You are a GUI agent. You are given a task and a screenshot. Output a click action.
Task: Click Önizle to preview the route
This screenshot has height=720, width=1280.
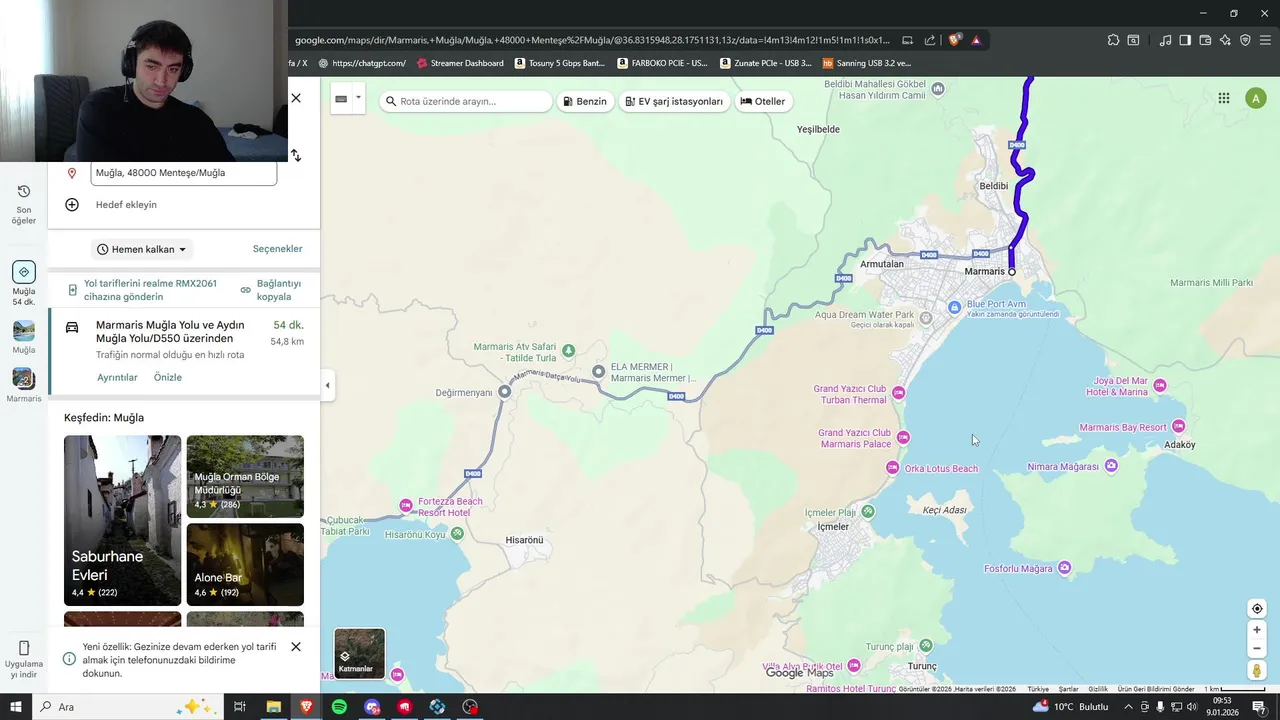(x=168, y=377)
